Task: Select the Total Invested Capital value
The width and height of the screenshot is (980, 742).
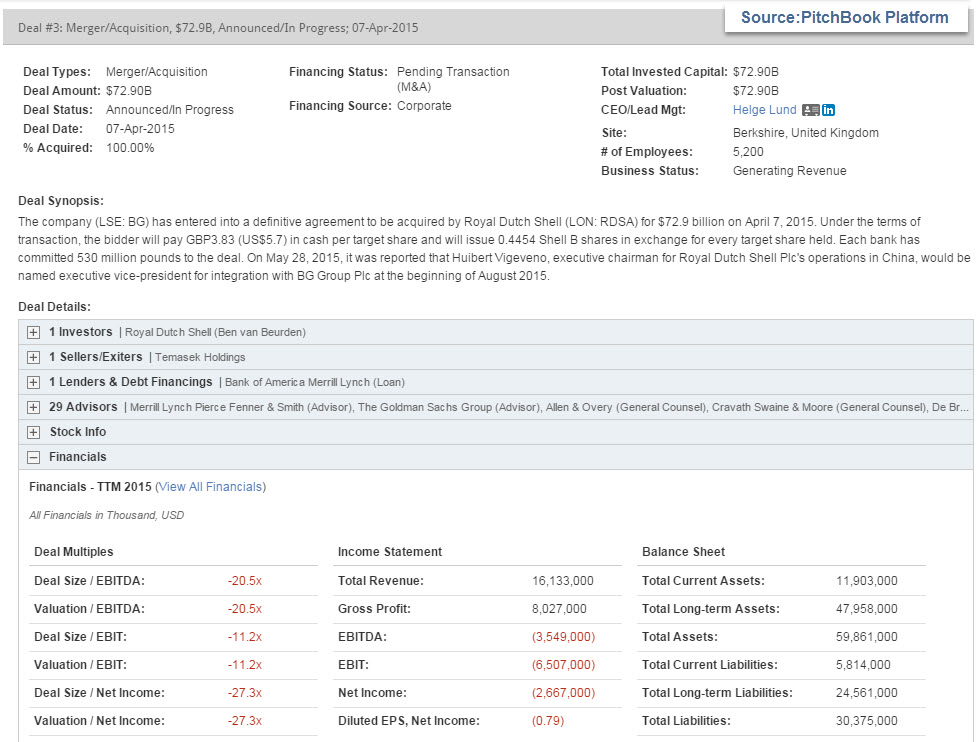Action: pyautogui.click(x=756, y=73)
